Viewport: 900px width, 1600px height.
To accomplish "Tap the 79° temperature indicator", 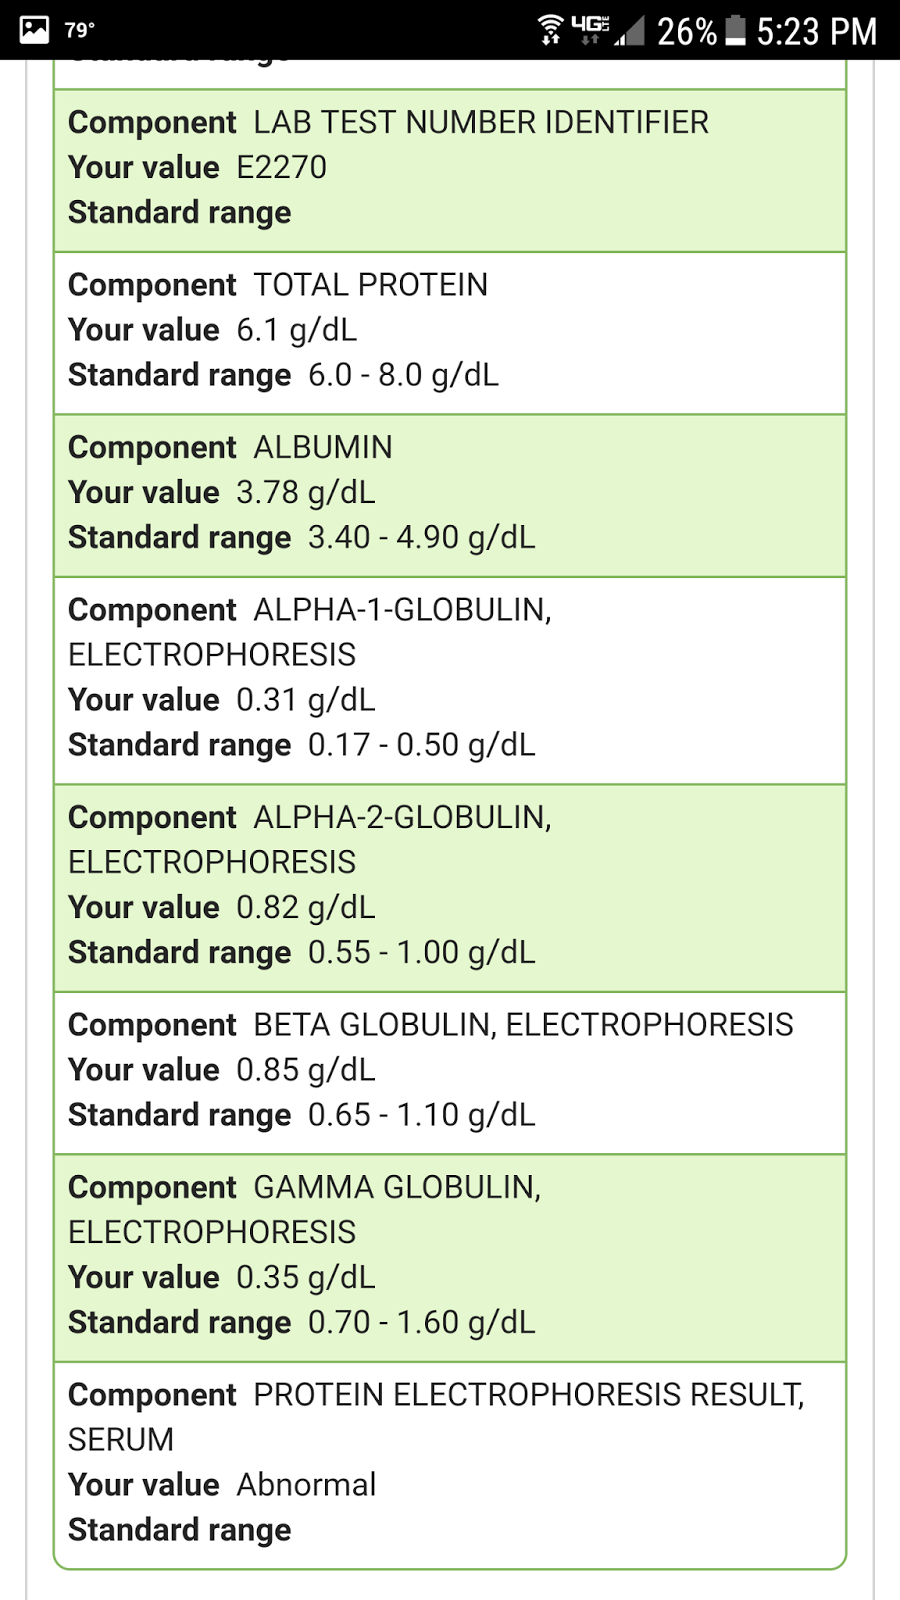I will (80, 30).
